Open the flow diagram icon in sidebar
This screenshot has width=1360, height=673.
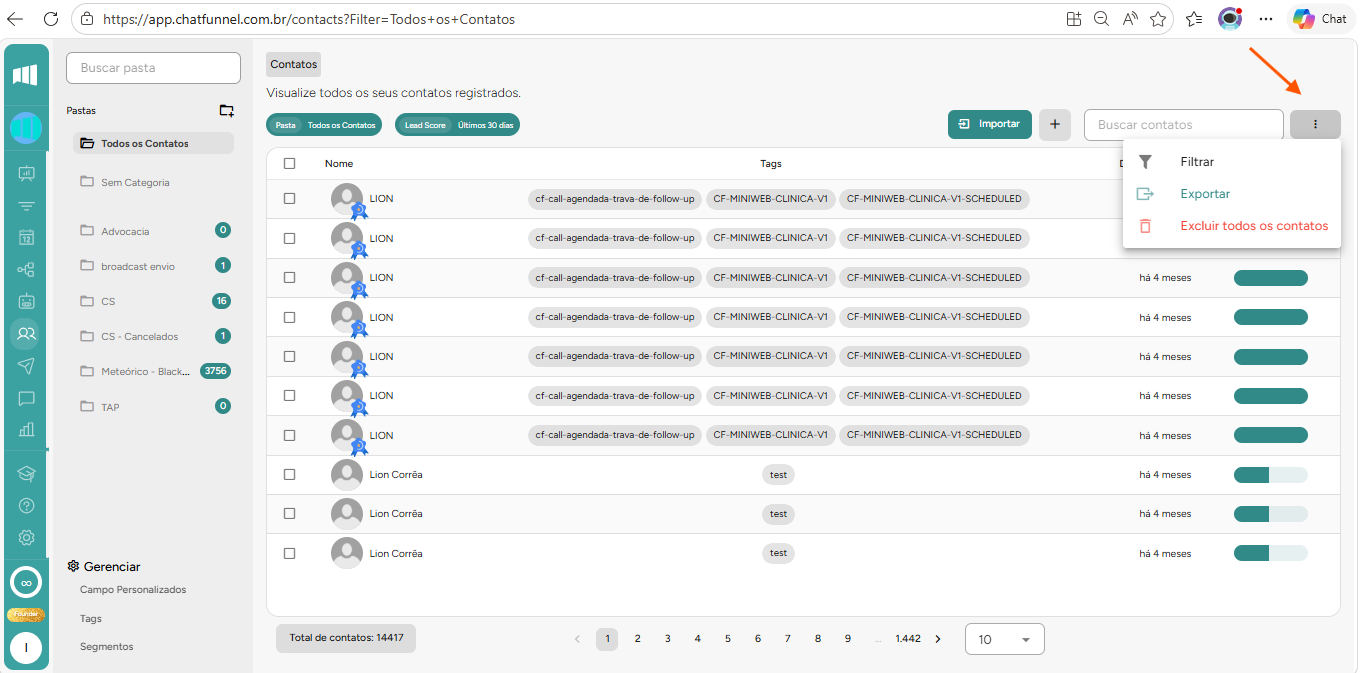(x=26, y=269)
